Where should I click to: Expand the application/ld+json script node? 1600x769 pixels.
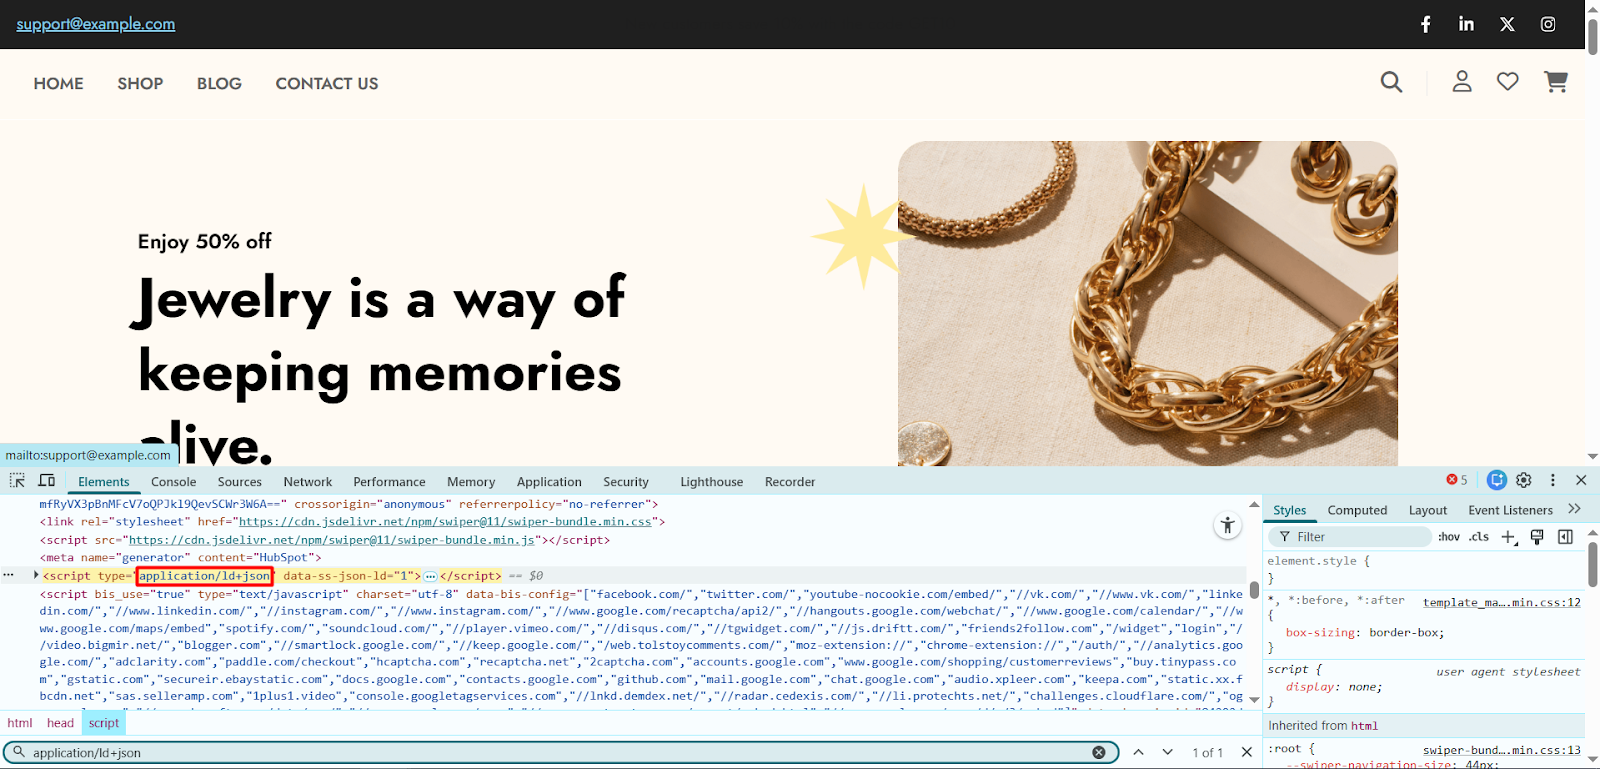36,575
